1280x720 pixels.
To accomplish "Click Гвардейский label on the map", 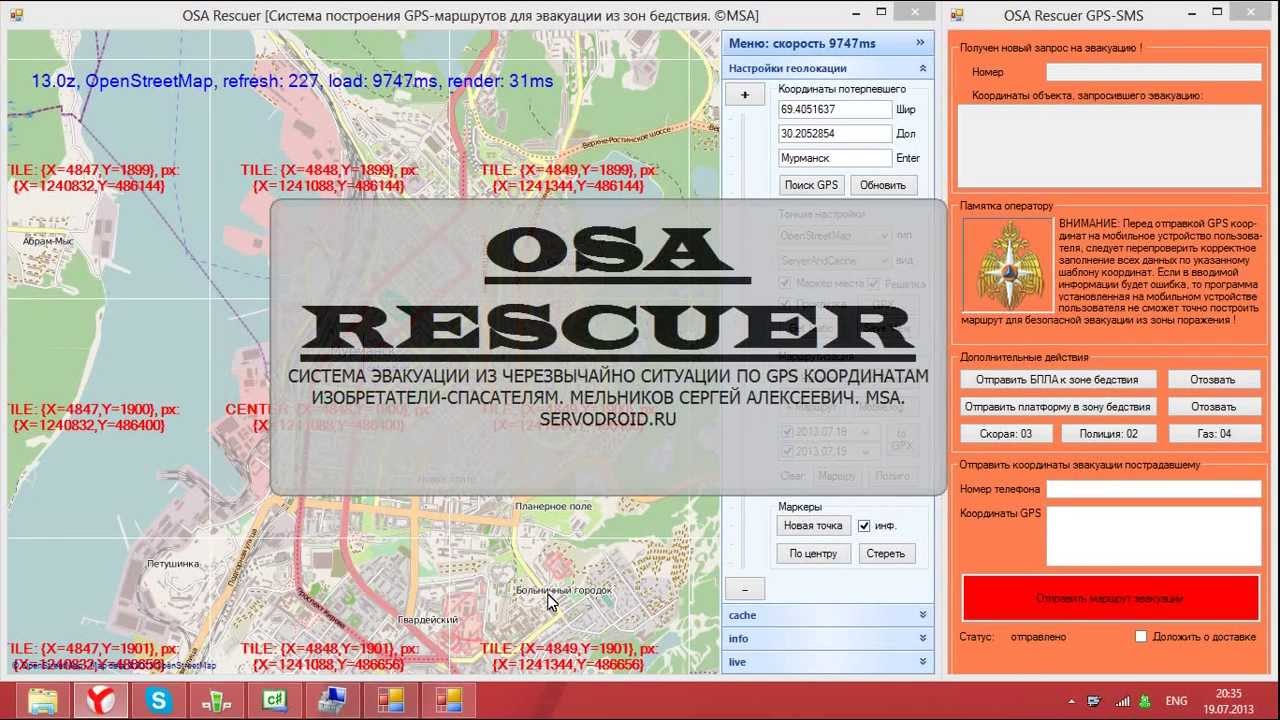I will [x=428, y=620].
